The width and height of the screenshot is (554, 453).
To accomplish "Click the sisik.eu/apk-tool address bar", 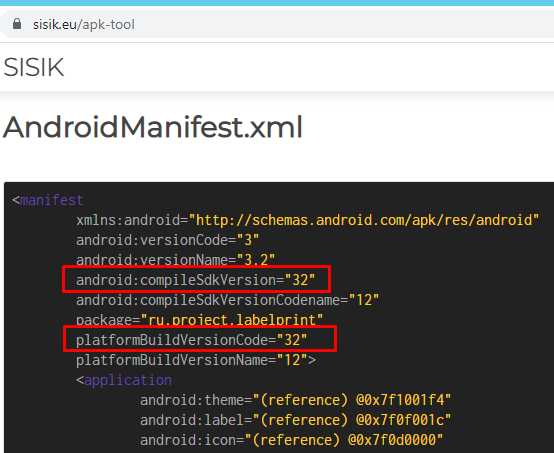I will (x=277, y=24).
